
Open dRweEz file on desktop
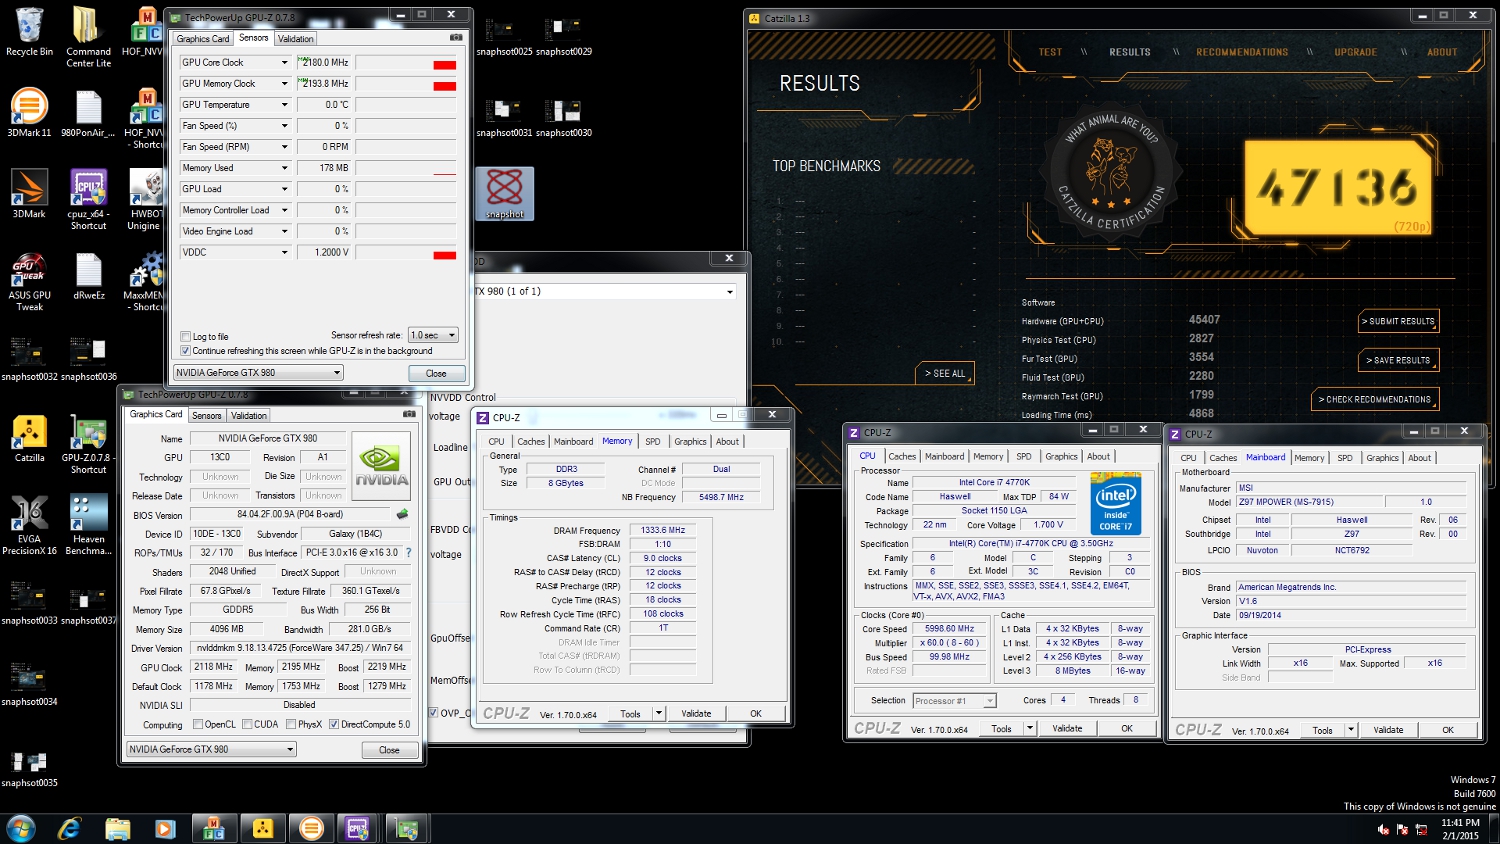[88, 275]
